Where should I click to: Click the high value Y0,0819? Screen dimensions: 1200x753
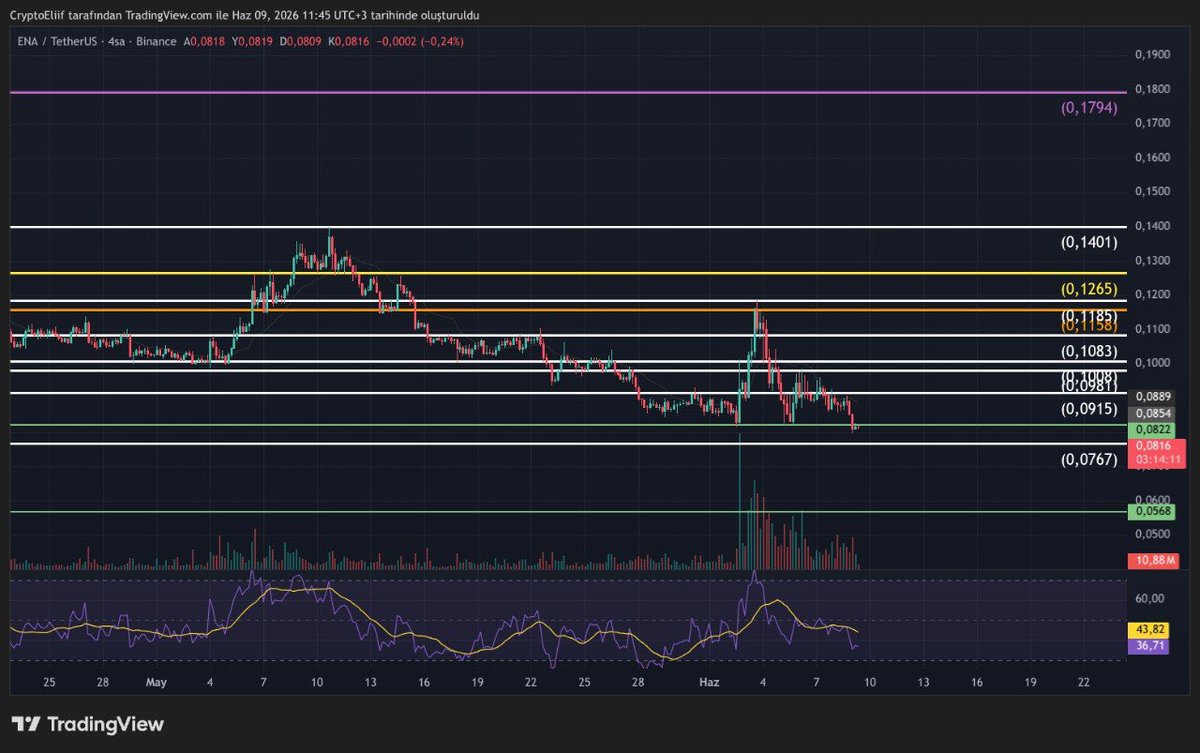point(253,42)
